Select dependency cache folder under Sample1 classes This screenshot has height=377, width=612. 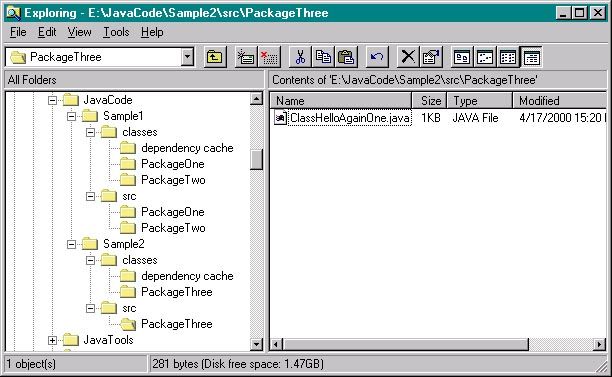(x=187, y=148)
